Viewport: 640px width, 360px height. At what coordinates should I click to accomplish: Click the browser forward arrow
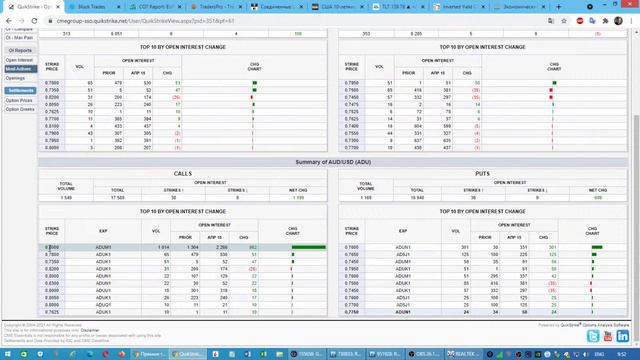tap(21, 21)
